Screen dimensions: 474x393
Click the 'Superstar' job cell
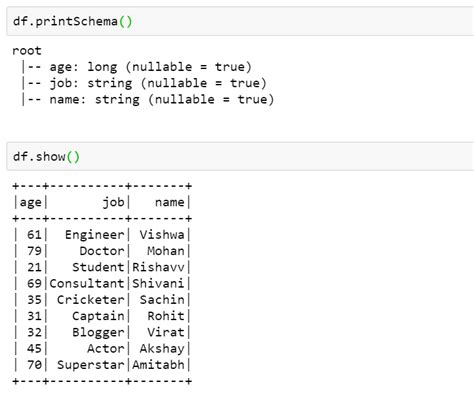click(91, 365)
